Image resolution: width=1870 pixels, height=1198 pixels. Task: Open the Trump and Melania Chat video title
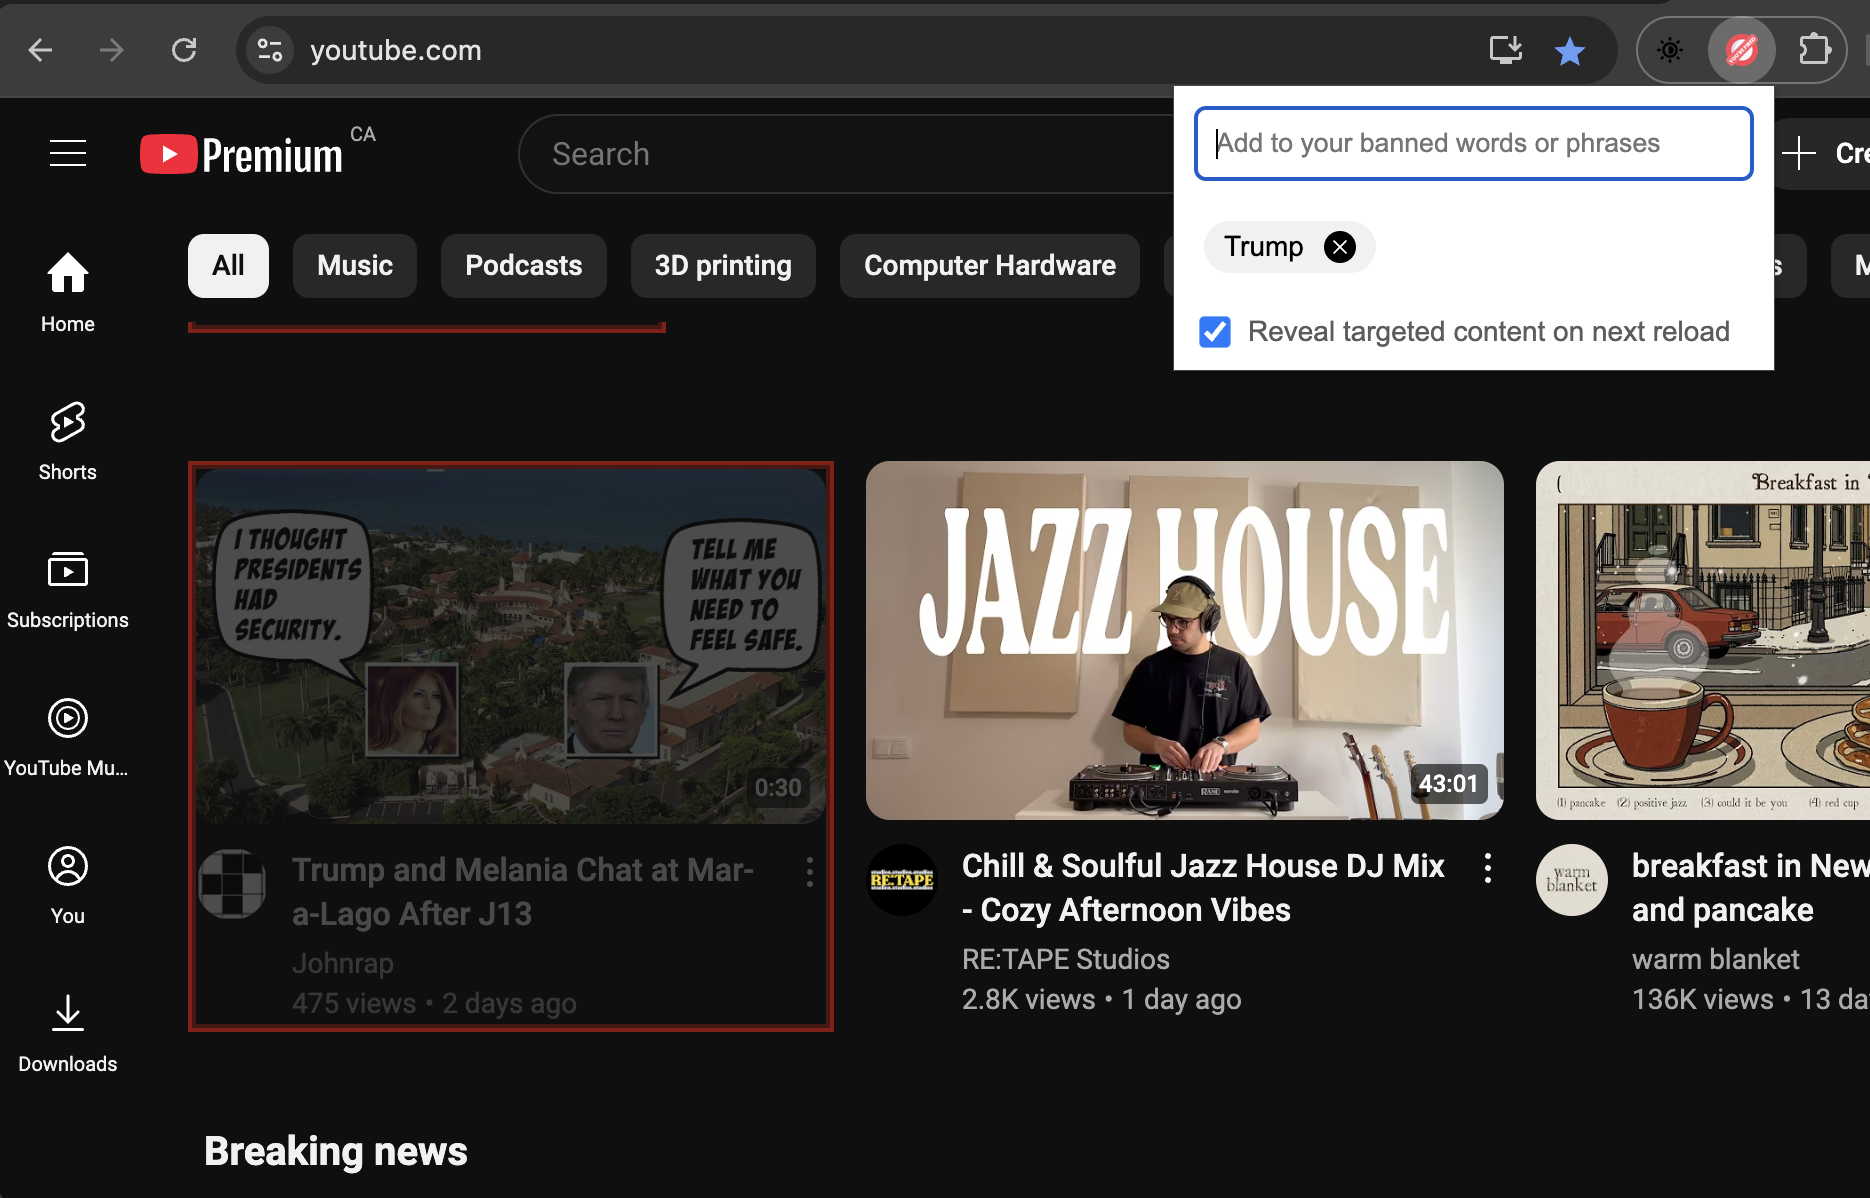pyautogui.click(x=523, y=892)
